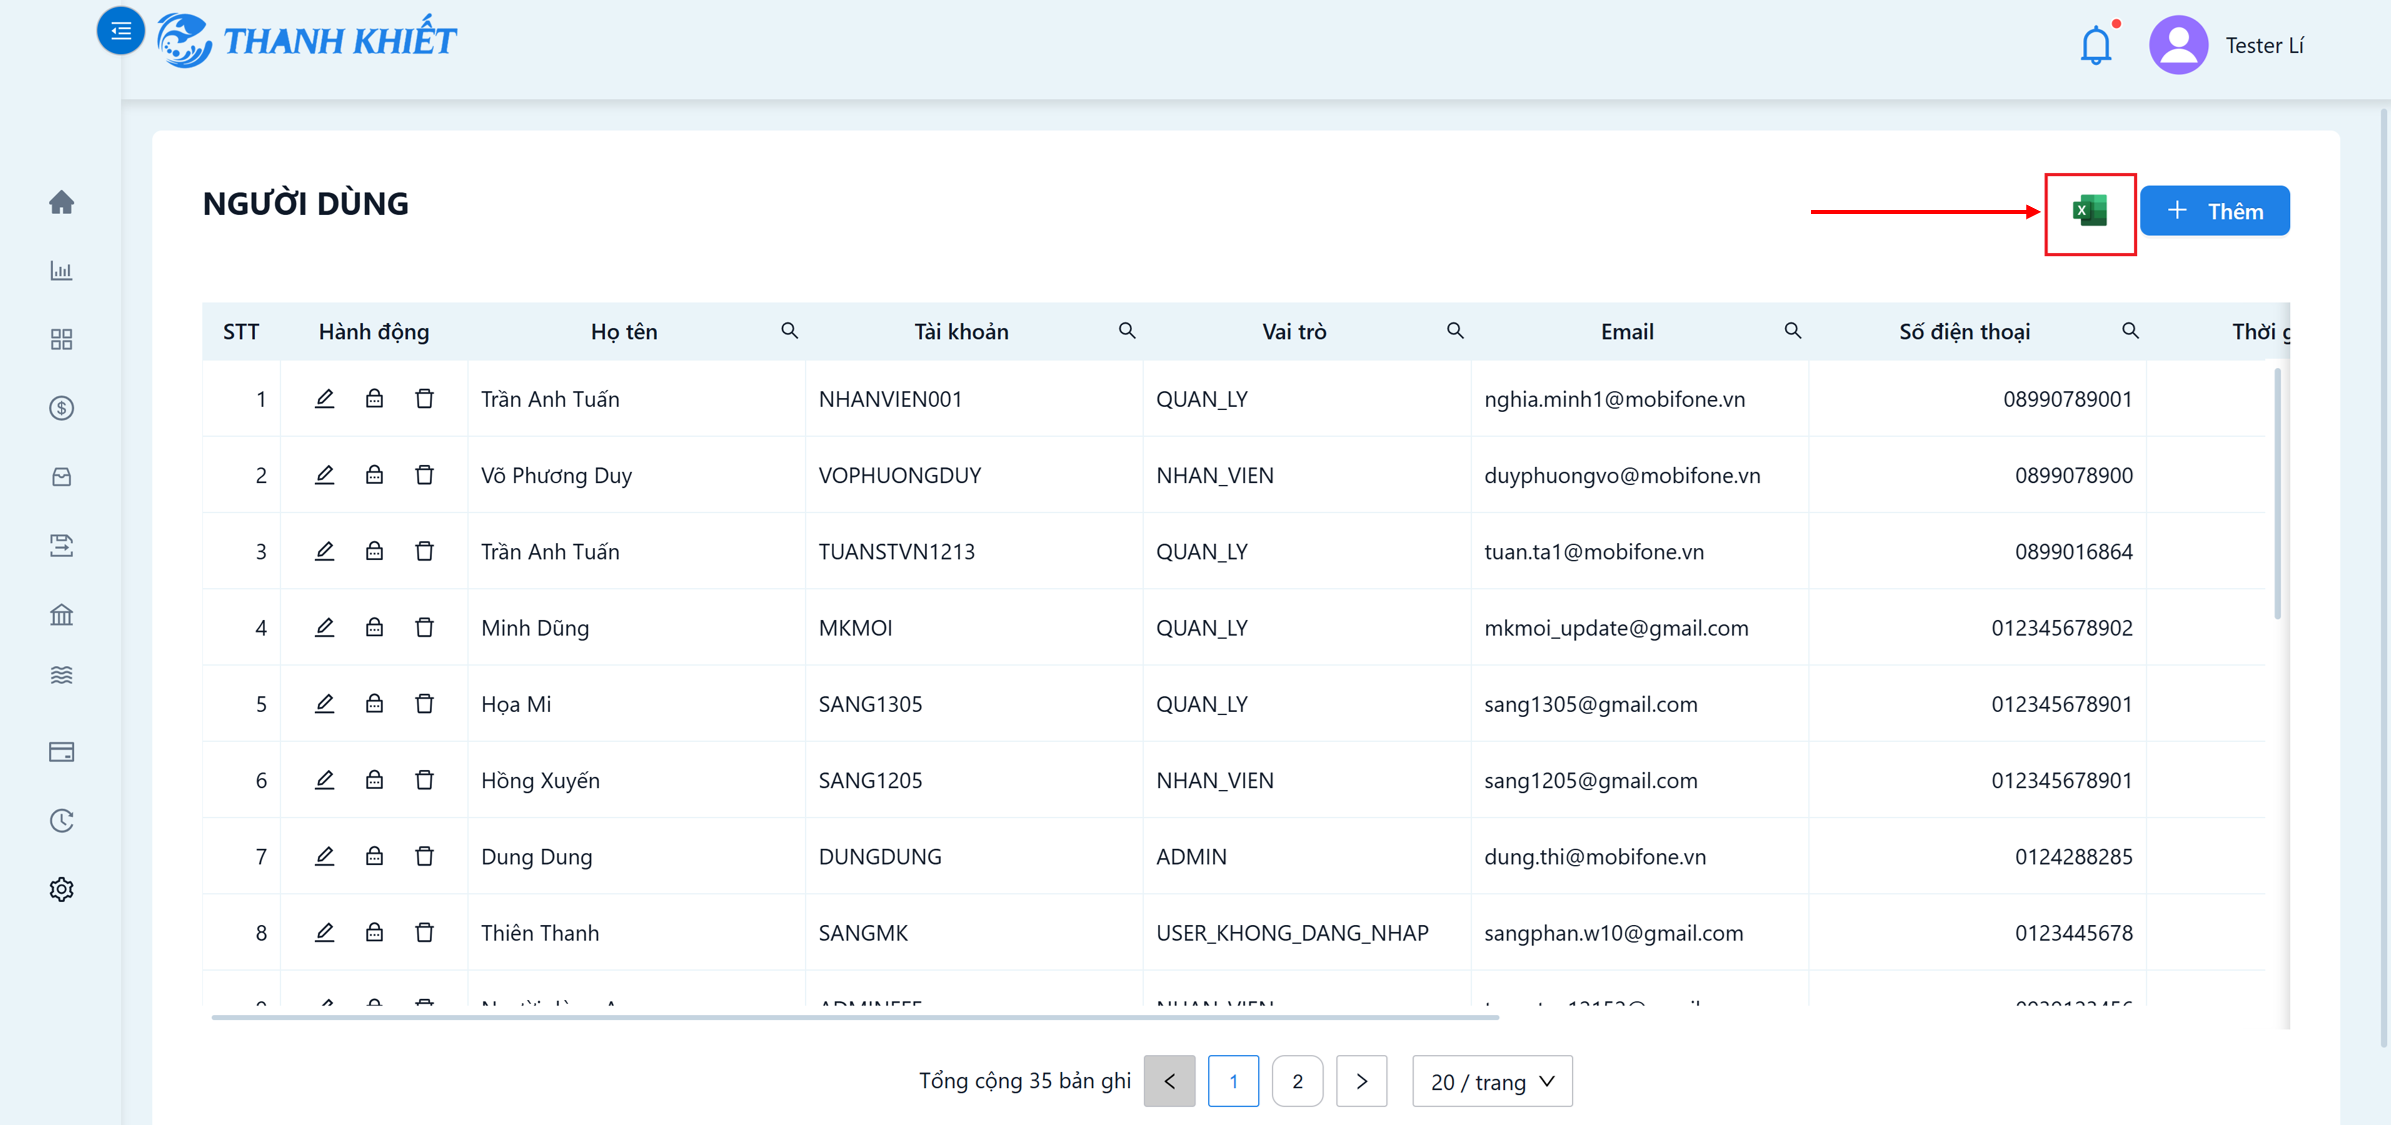Go to page 2 of users
The width and height of the screenshot is (2391, 1125).
(x=1297, y=1081)
